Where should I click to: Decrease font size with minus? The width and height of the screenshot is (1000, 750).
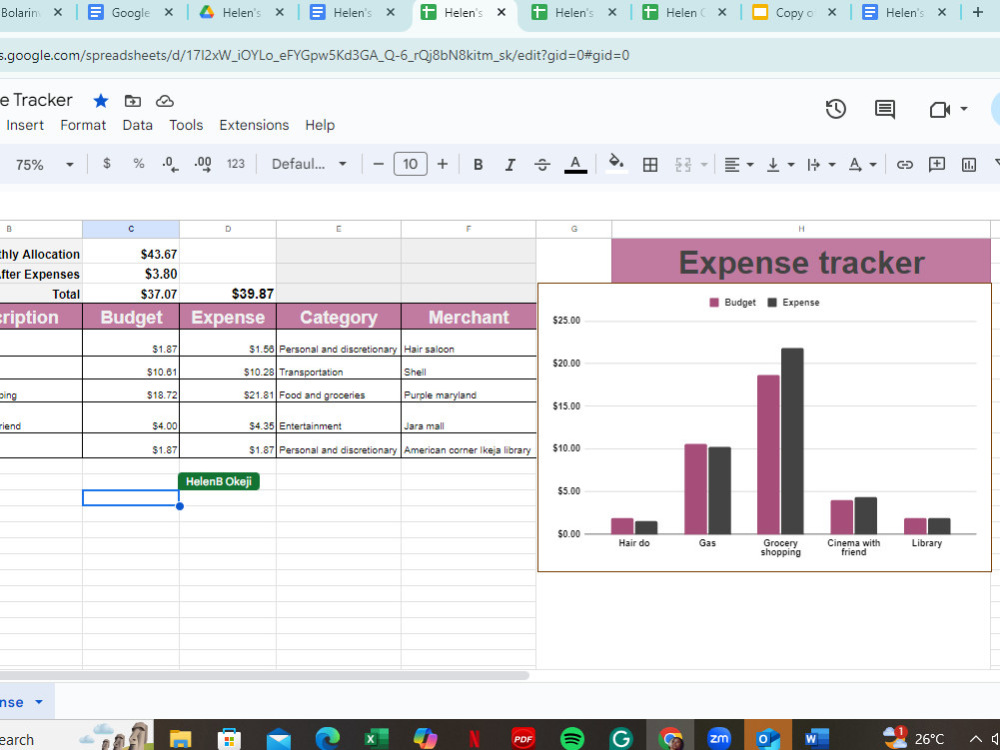coord(378,164)
